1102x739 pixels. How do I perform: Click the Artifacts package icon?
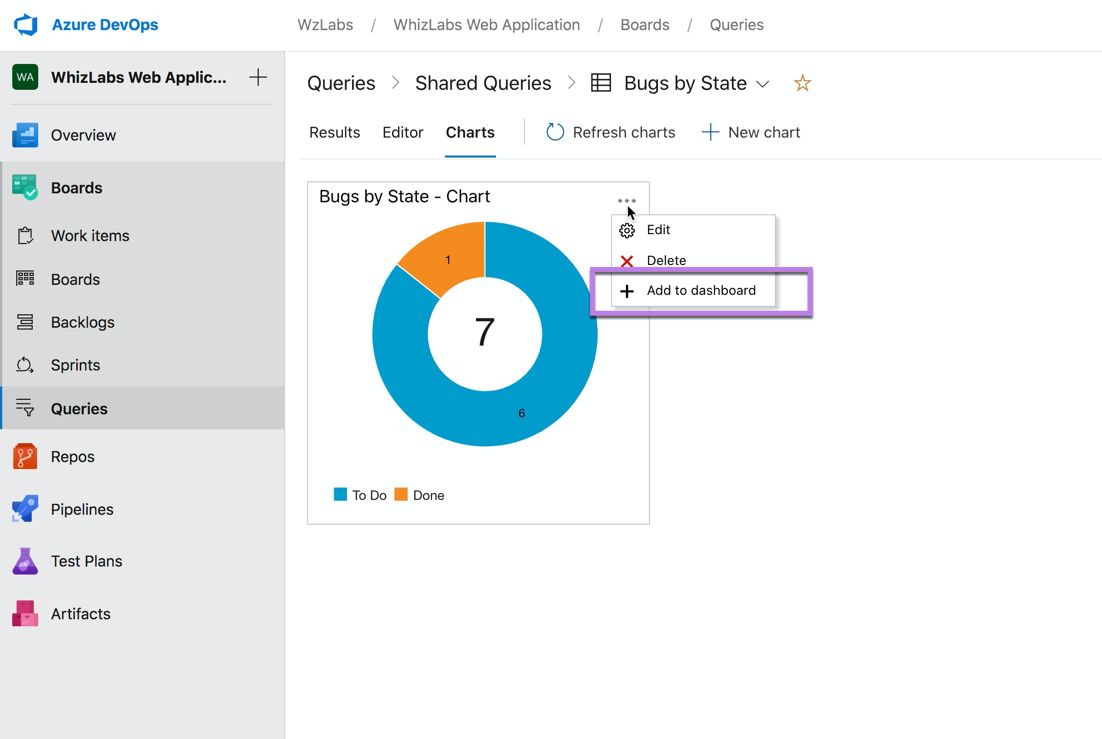click(x=25, y=613)
